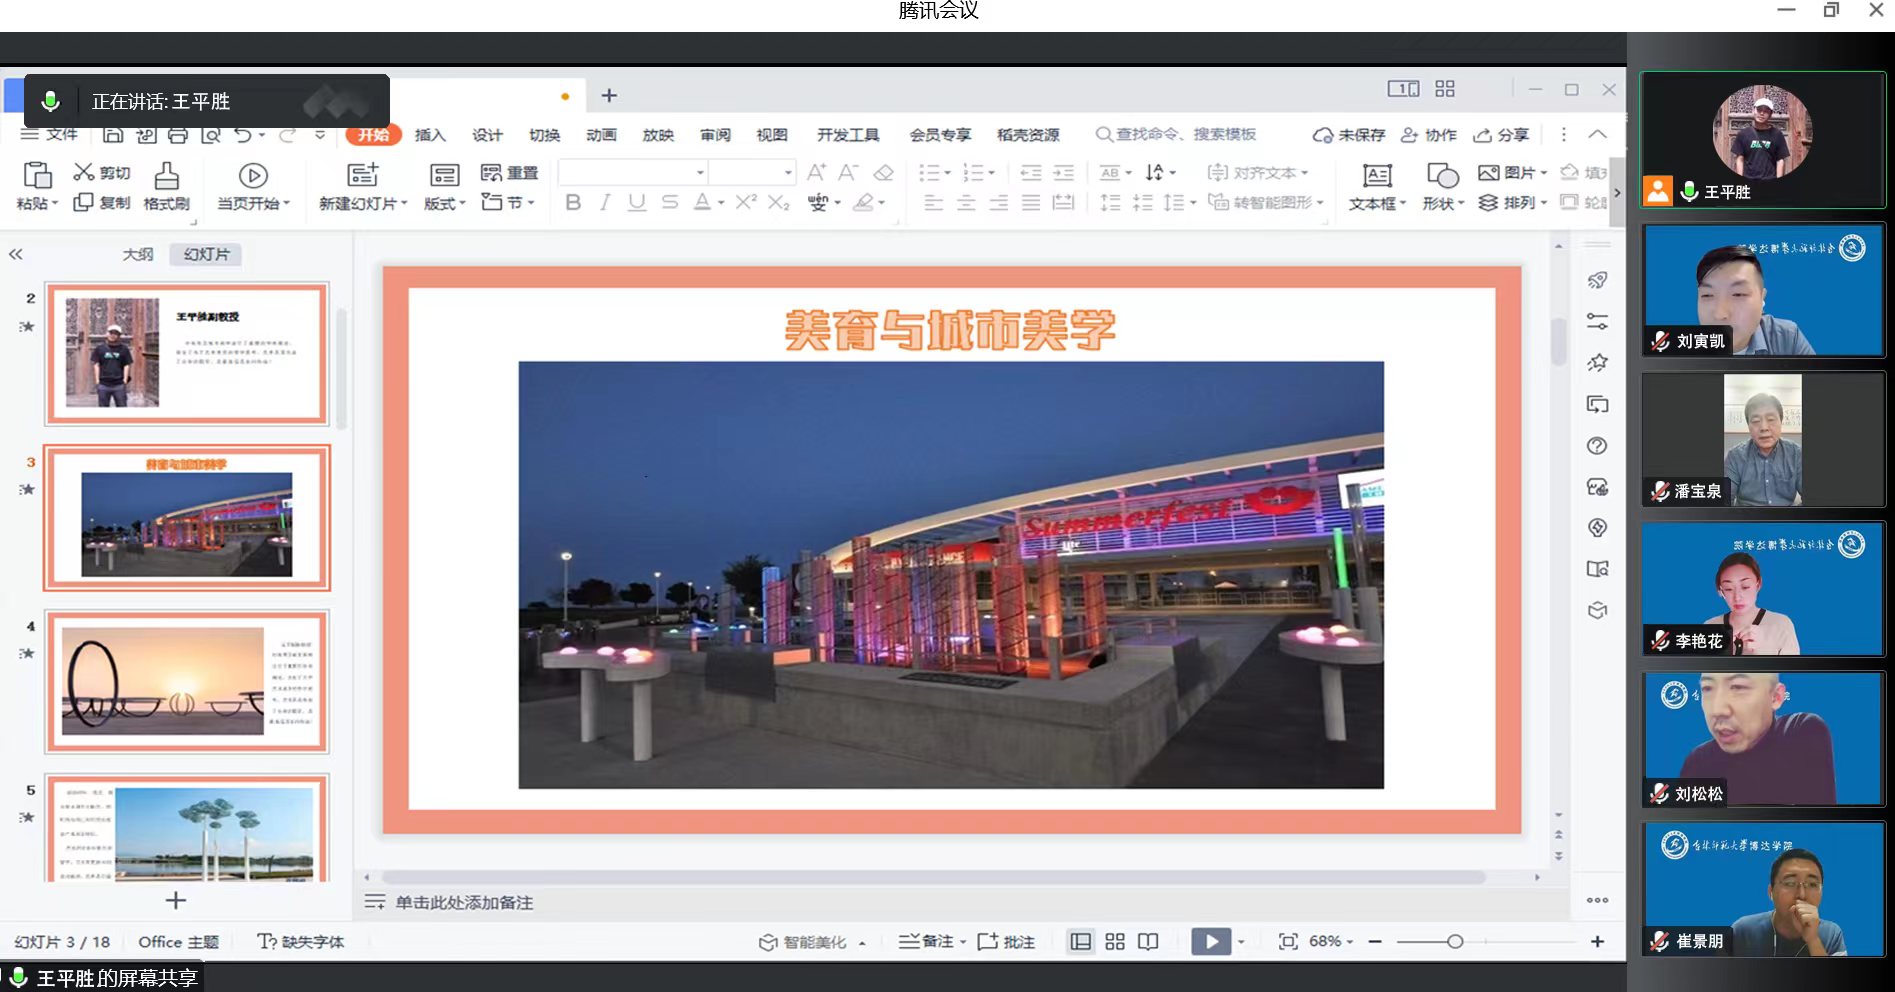This screenshot has height=992, width=1895.
Task: Select slide 4 thumbnail with sunset sculpture
Action: [187, 682]
